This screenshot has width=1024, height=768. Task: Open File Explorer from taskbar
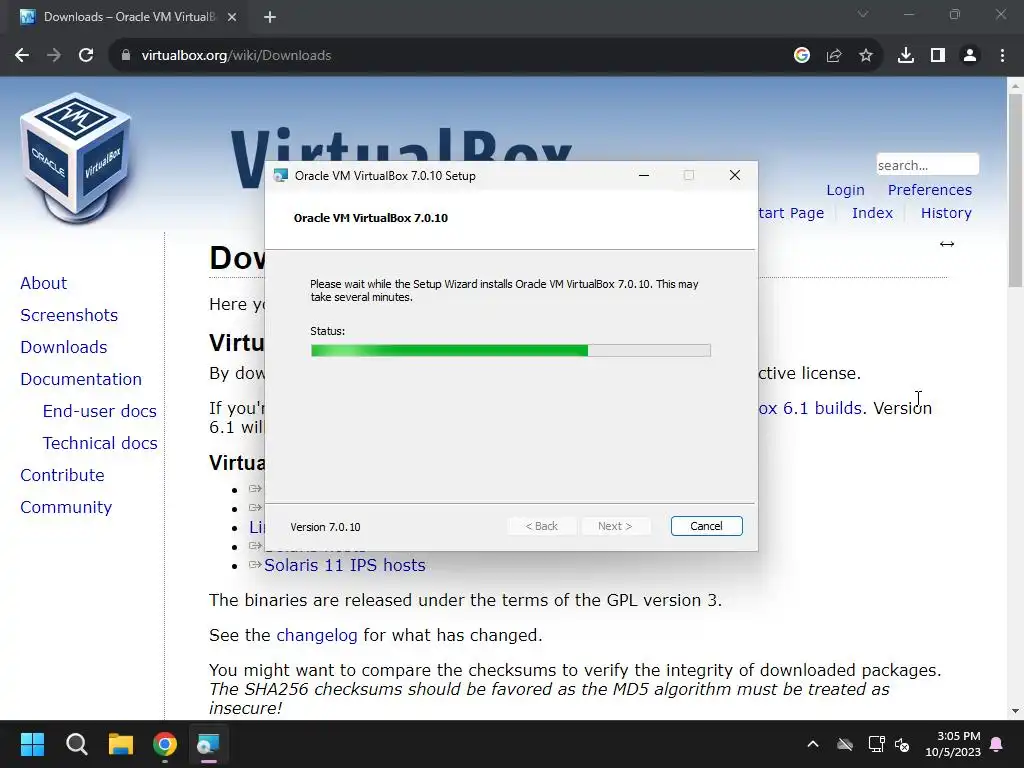(x=121, y=744)
